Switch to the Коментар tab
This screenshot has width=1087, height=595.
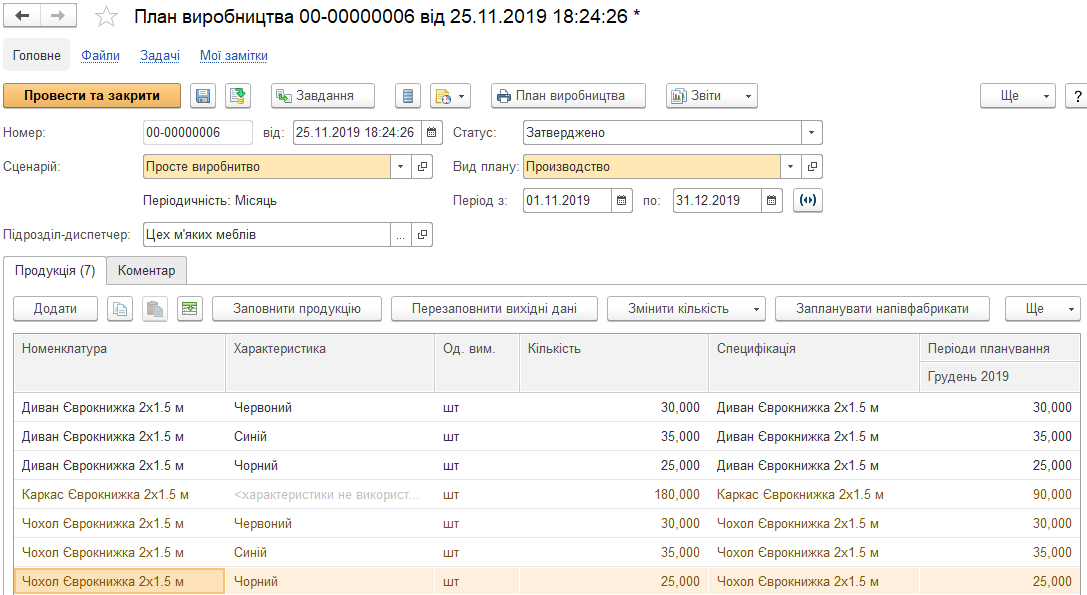tap(146, 271)
